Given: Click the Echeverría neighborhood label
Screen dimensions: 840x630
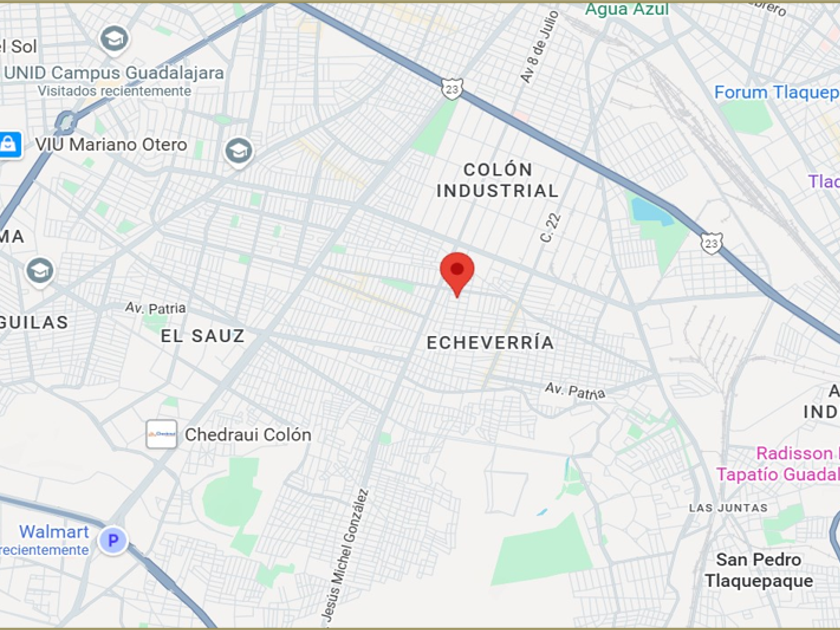Looking at the screenshot, I should click(490, 342).
